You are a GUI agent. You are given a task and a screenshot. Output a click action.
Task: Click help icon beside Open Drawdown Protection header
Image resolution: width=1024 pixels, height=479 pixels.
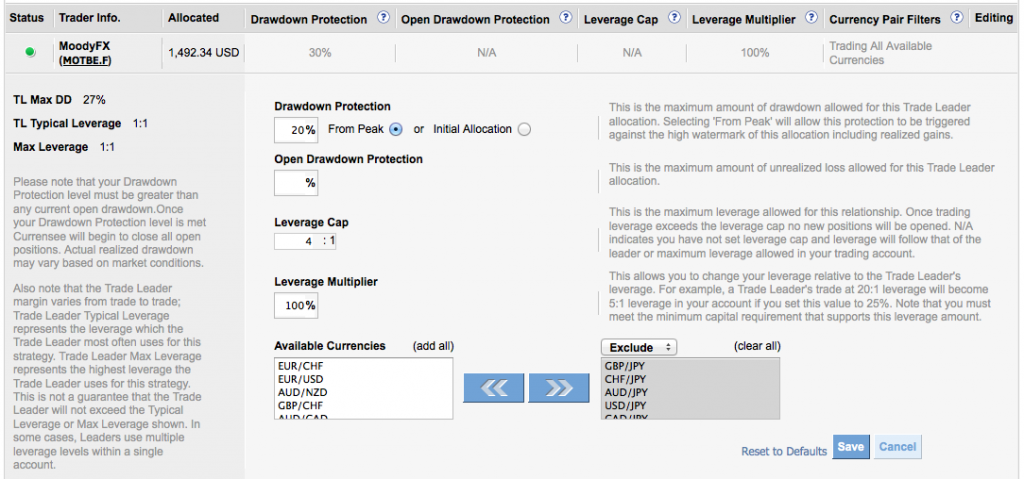566,18
